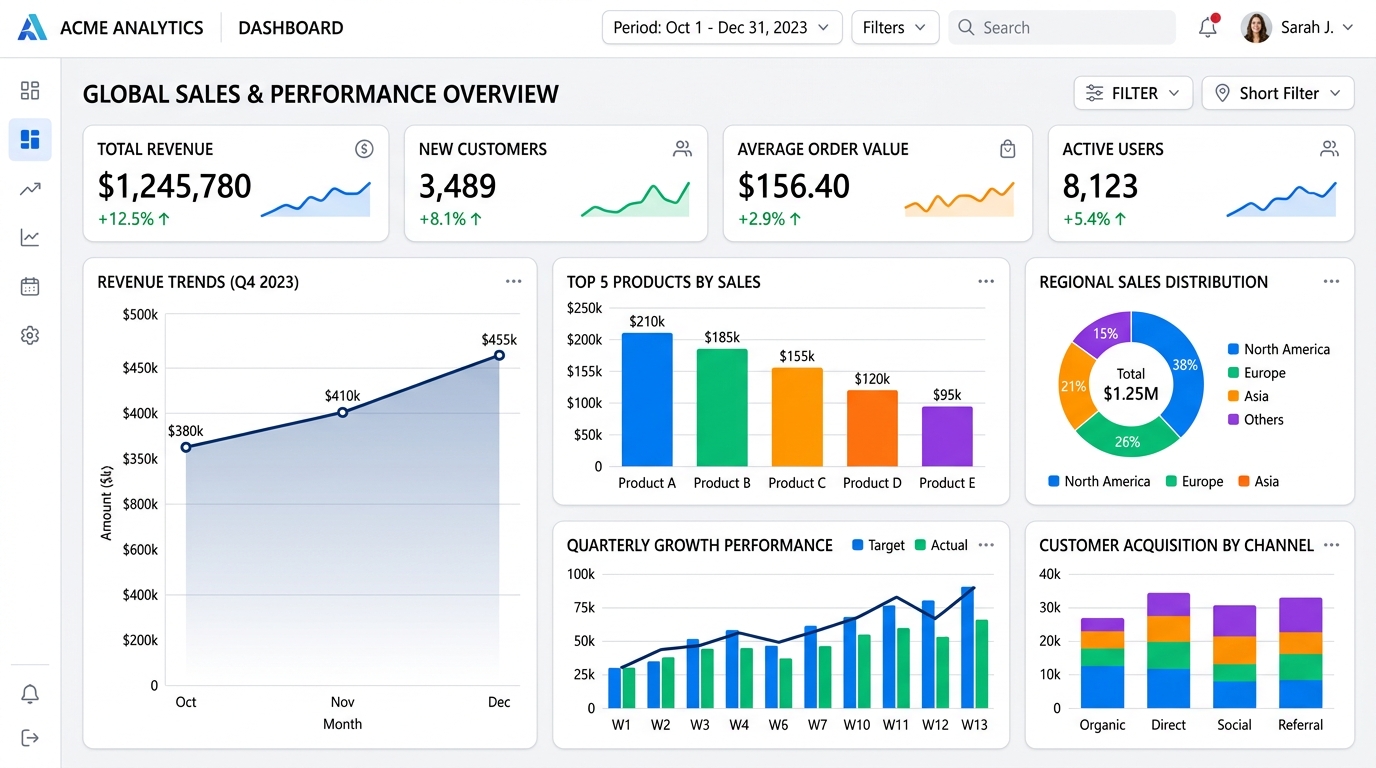The height and width of the screenshot is (768, 1376).
Task: Click the $1,245,780 total revenue value
Action: pos(174,186)
